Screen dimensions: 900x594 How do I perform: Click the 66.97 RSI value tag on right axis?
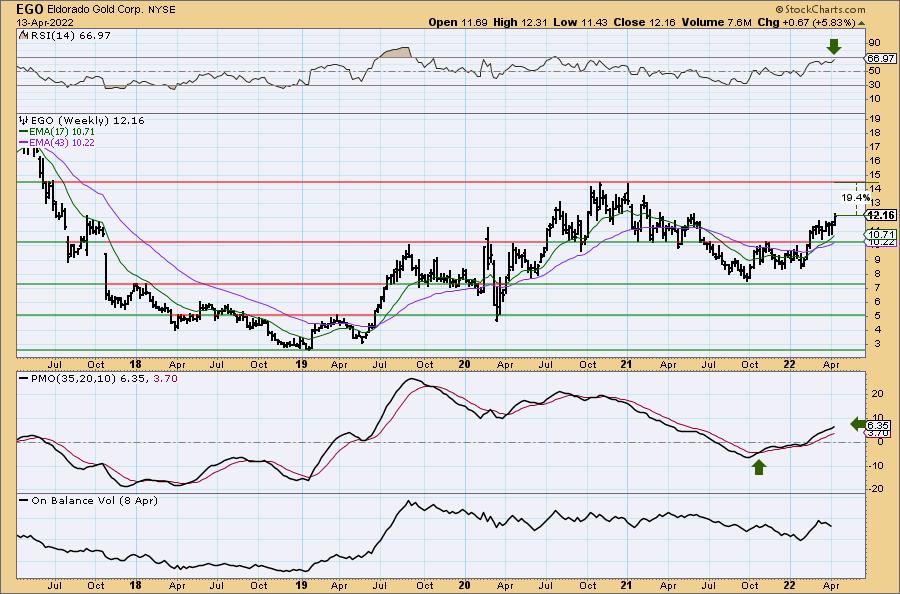881,59
